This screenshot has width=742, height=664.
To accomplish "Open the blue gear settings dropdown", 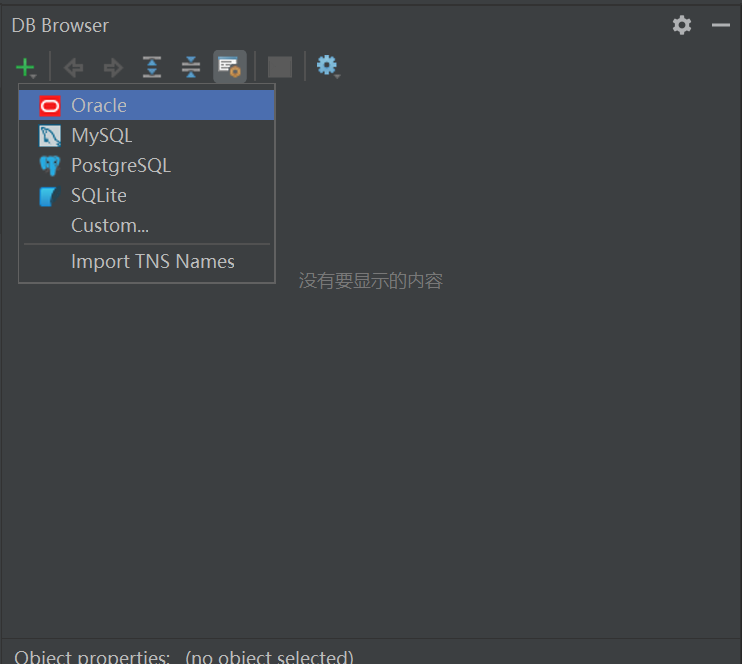I will coord(327,66).
